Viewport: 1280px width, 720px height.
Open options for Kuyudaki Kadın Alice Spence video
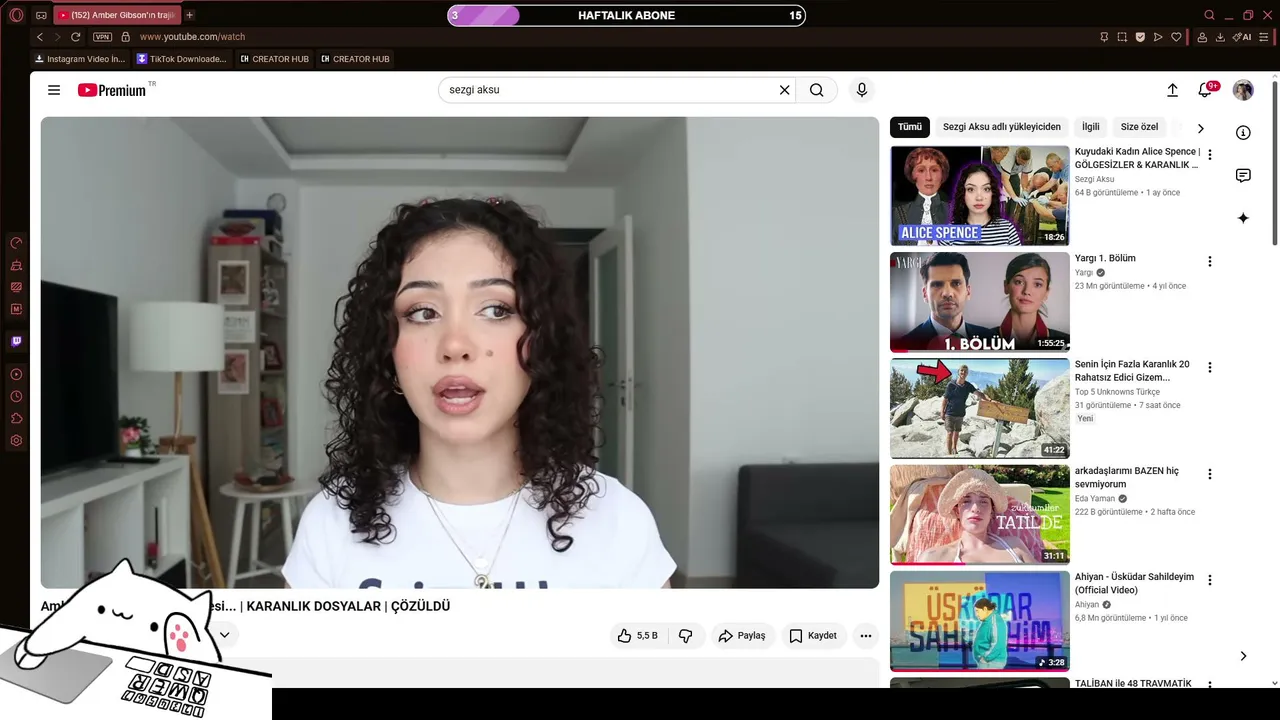coord(1210,155)
